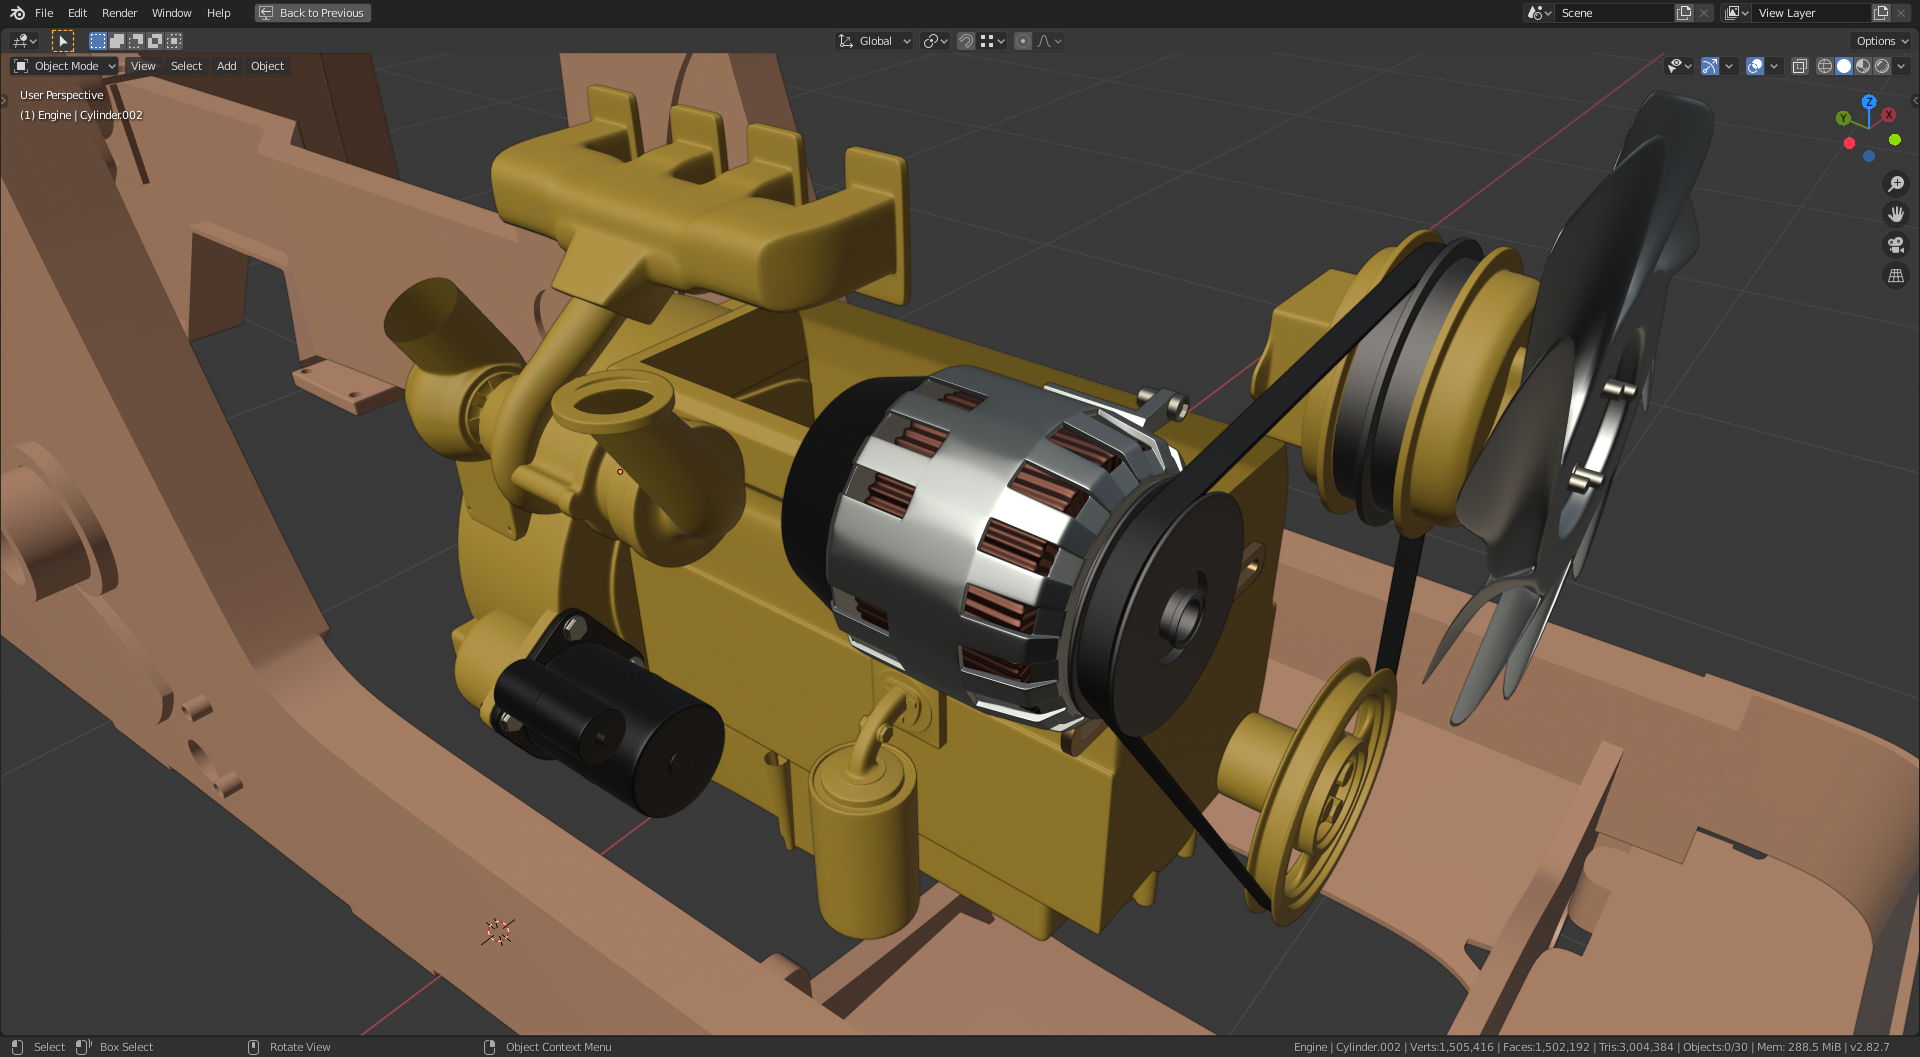Click the Z axis on navigation gizmo

click(x=1869, y=101)
